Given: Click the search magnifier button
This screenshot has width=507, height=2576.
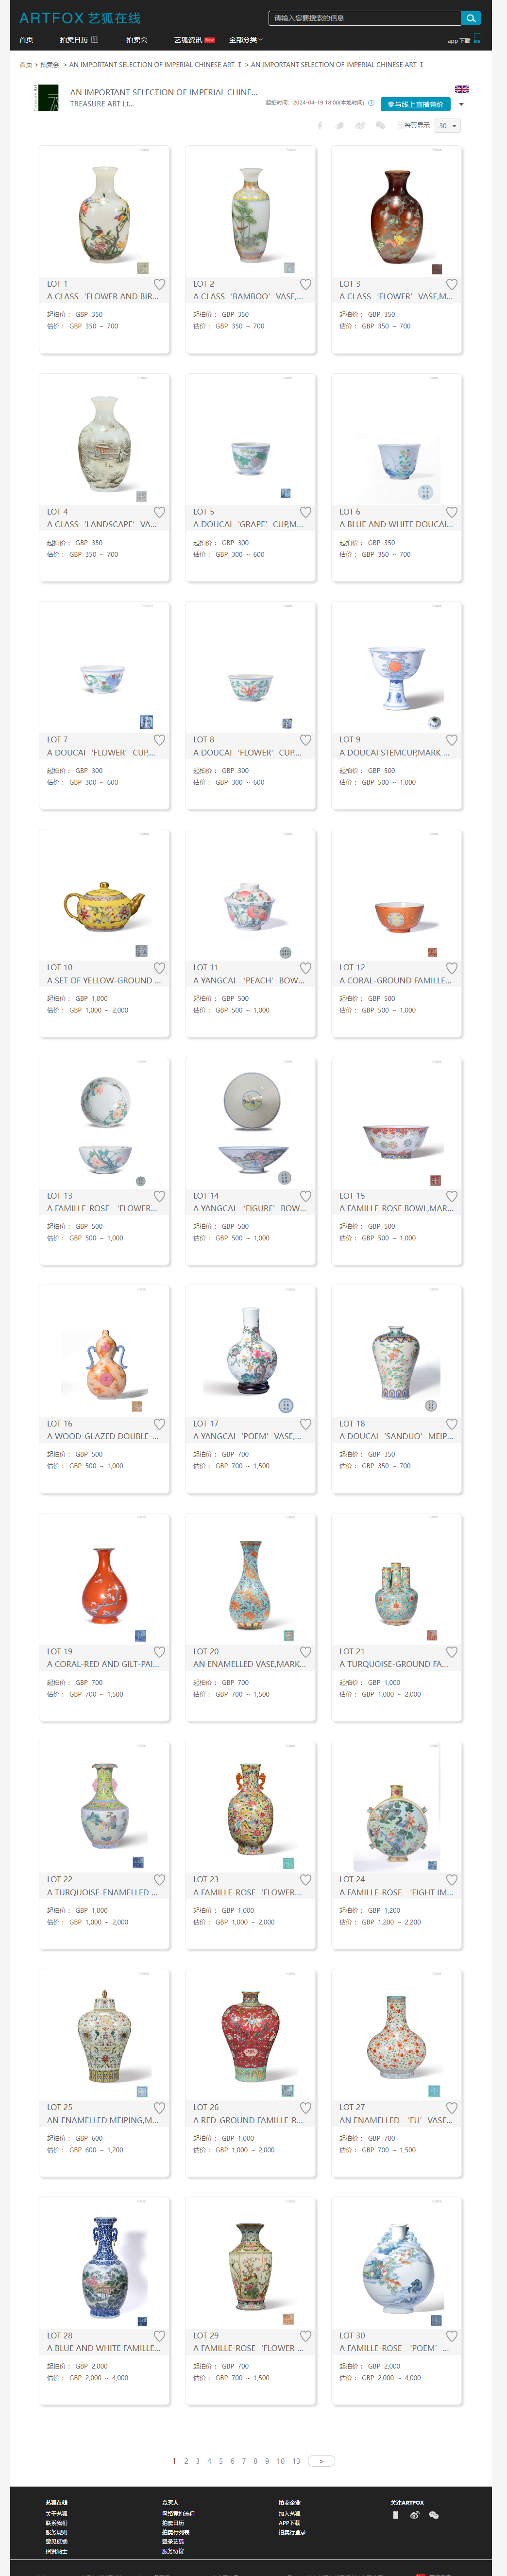Looking at the screenshot, I should click(x=471, y=18).
